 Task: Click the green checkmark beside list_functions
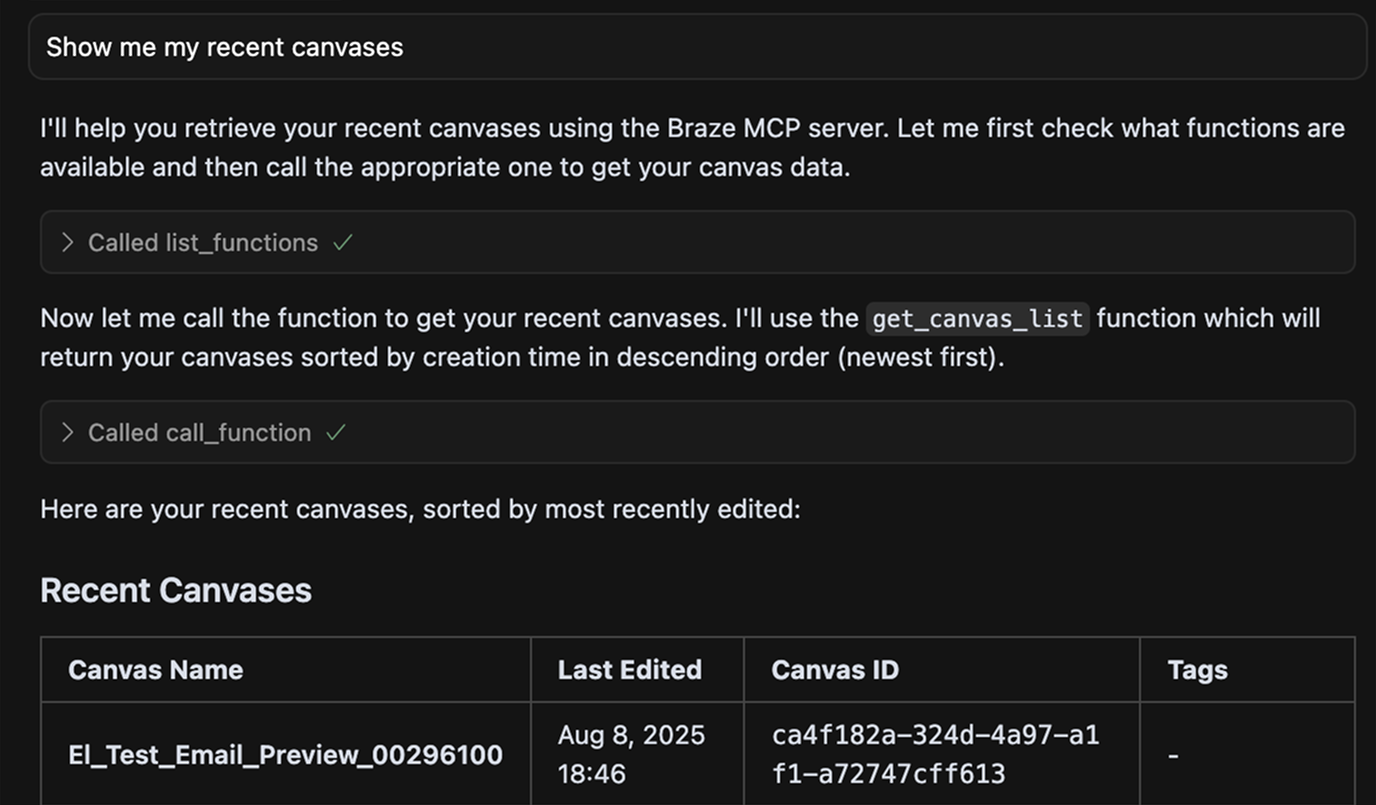[x=341, y=241]
